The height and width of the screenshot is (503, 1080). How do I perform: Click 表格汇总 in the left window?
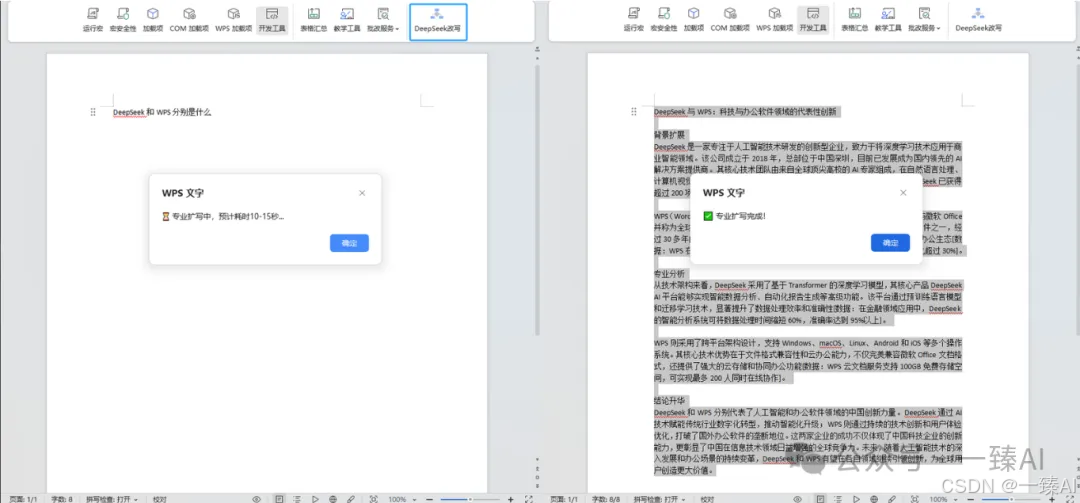point(314,19)
